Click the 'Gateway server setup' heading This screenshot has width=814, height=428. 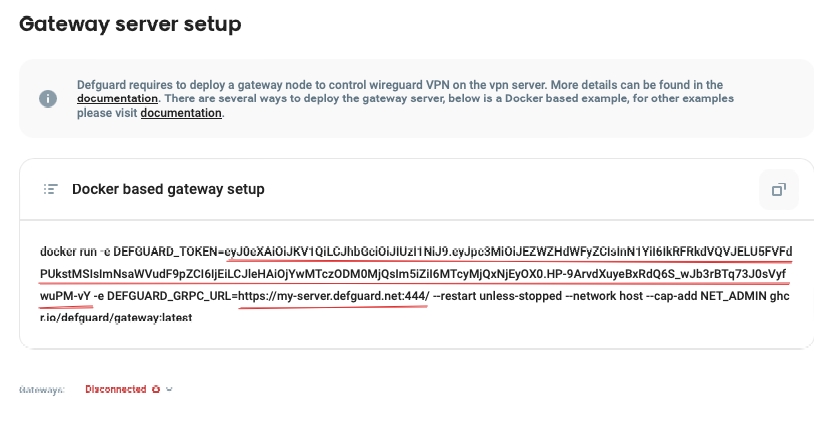tap(130, 24)
